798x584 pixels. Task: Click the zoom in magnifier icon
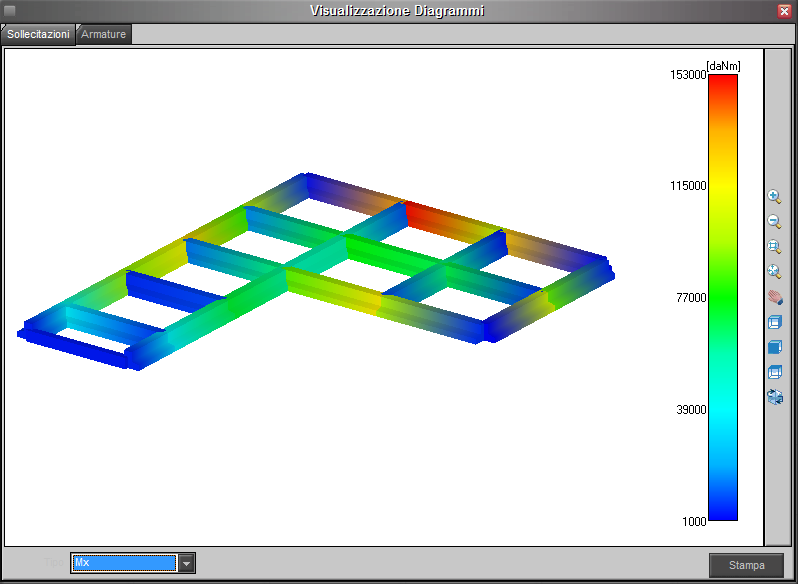coord(774,197)
